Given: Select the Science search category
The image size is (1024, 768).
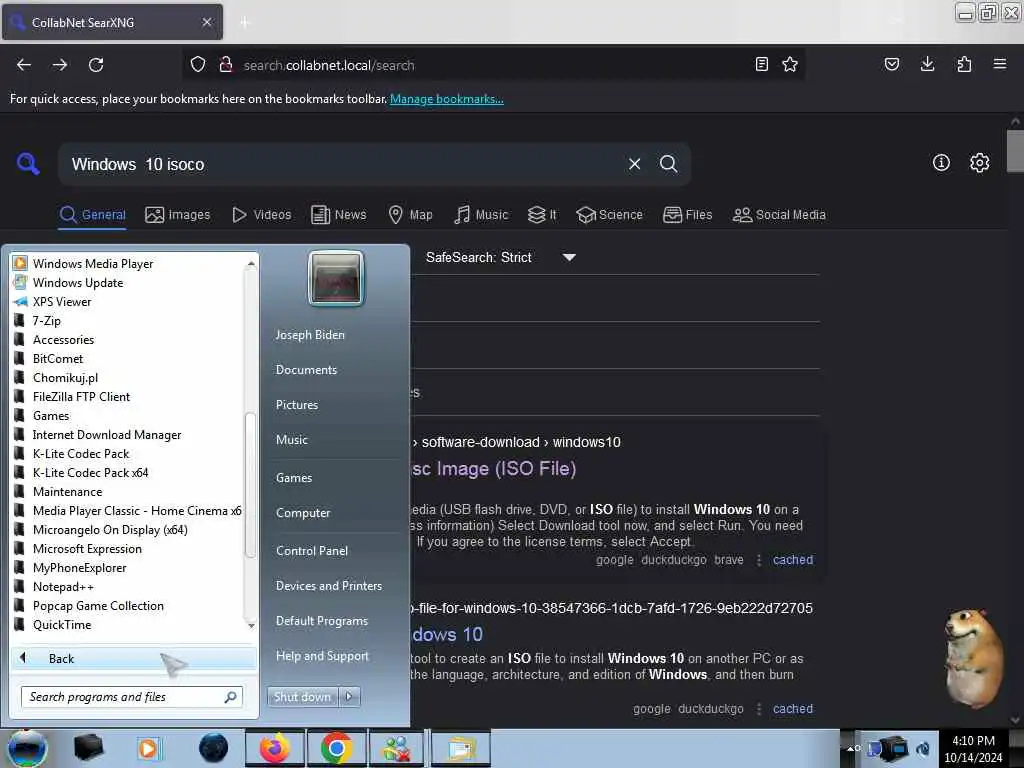Looking at the screenshot, I should [x=609, y=215].
